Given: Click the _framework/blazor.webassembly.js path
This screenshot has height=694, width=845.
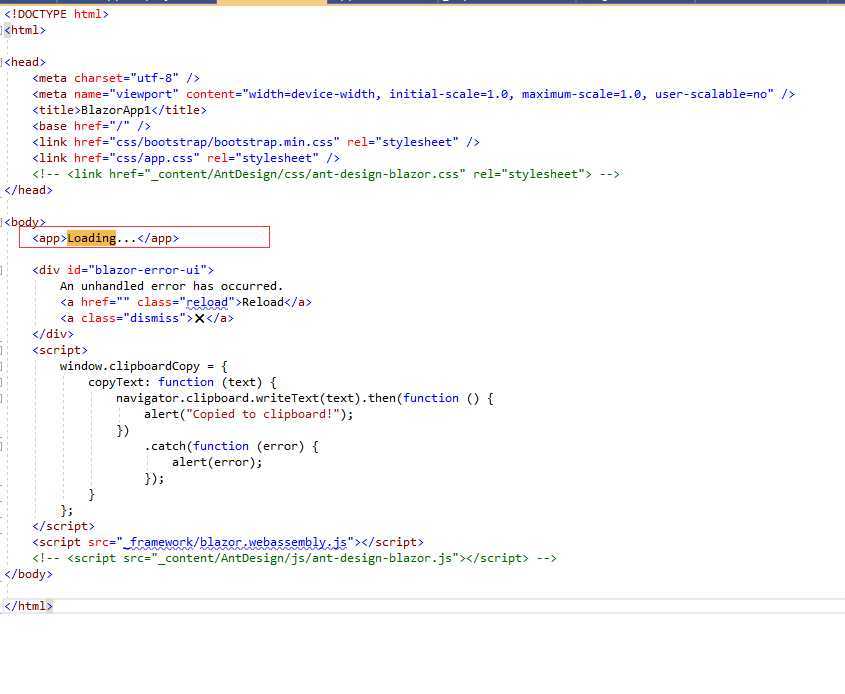Looking at the screenshot, I should (235, 542).
